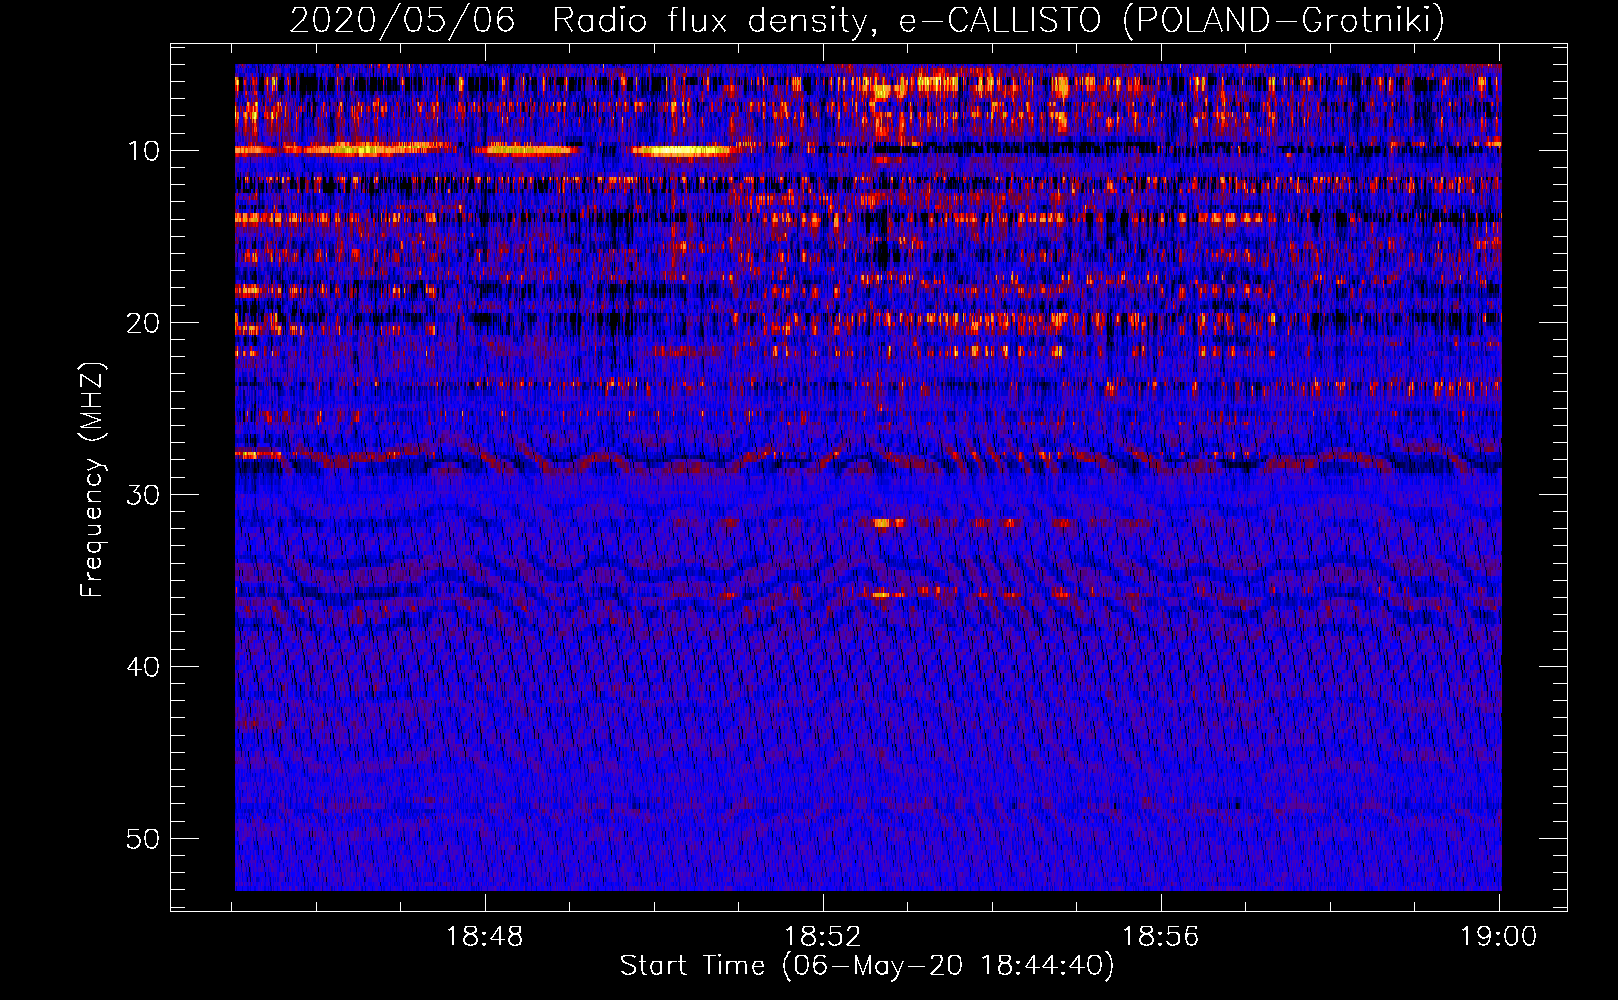Click the 30 MHz frequency tick label
The image size is (1618, 1000).
coord(143,495)
